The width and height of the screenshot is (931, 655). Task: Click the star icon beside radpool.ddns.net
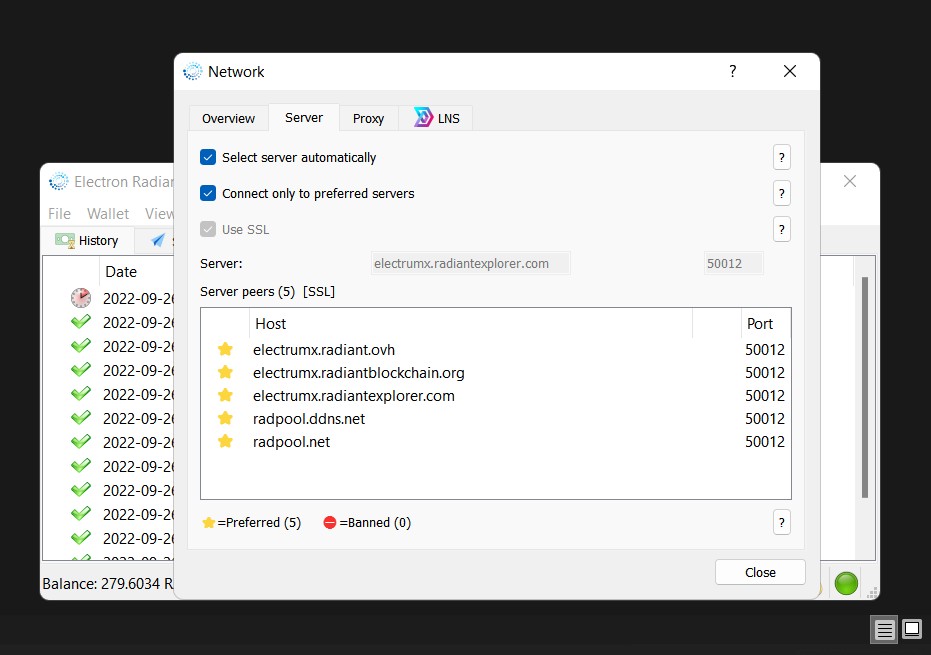pos(225,419)
